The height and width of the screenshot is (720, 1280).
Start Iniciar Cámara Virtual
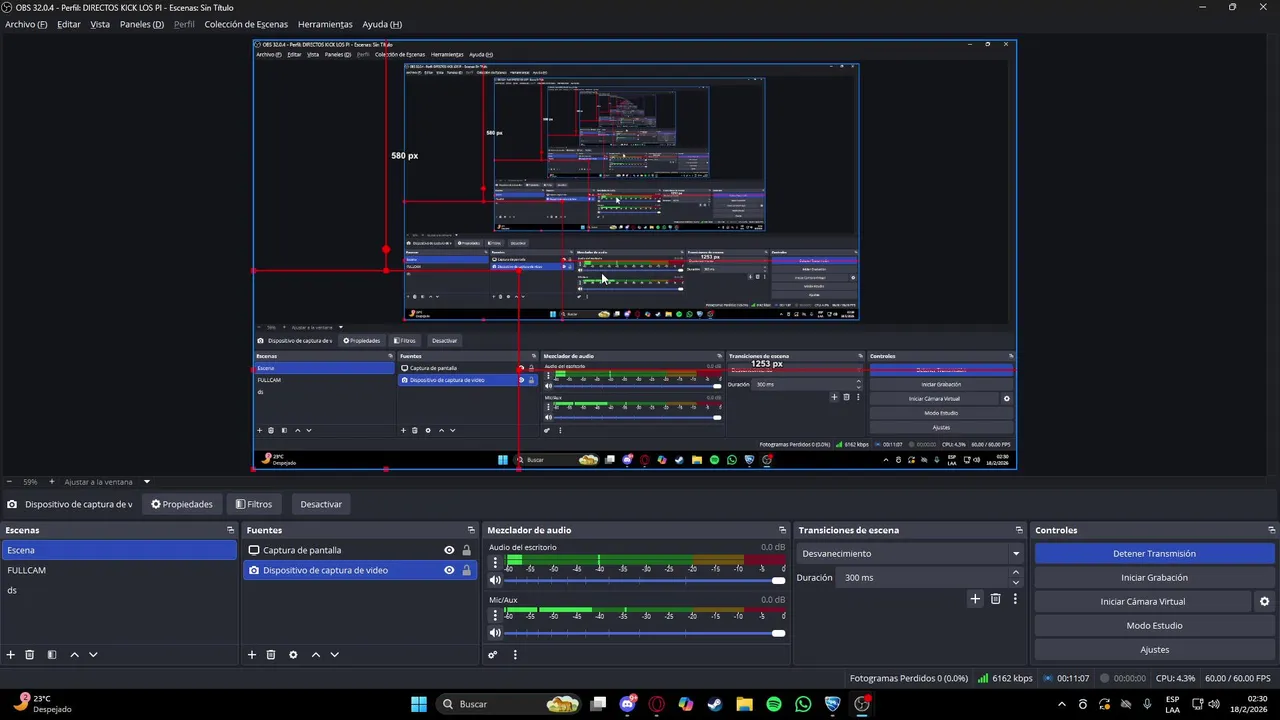click(1142, 602)
